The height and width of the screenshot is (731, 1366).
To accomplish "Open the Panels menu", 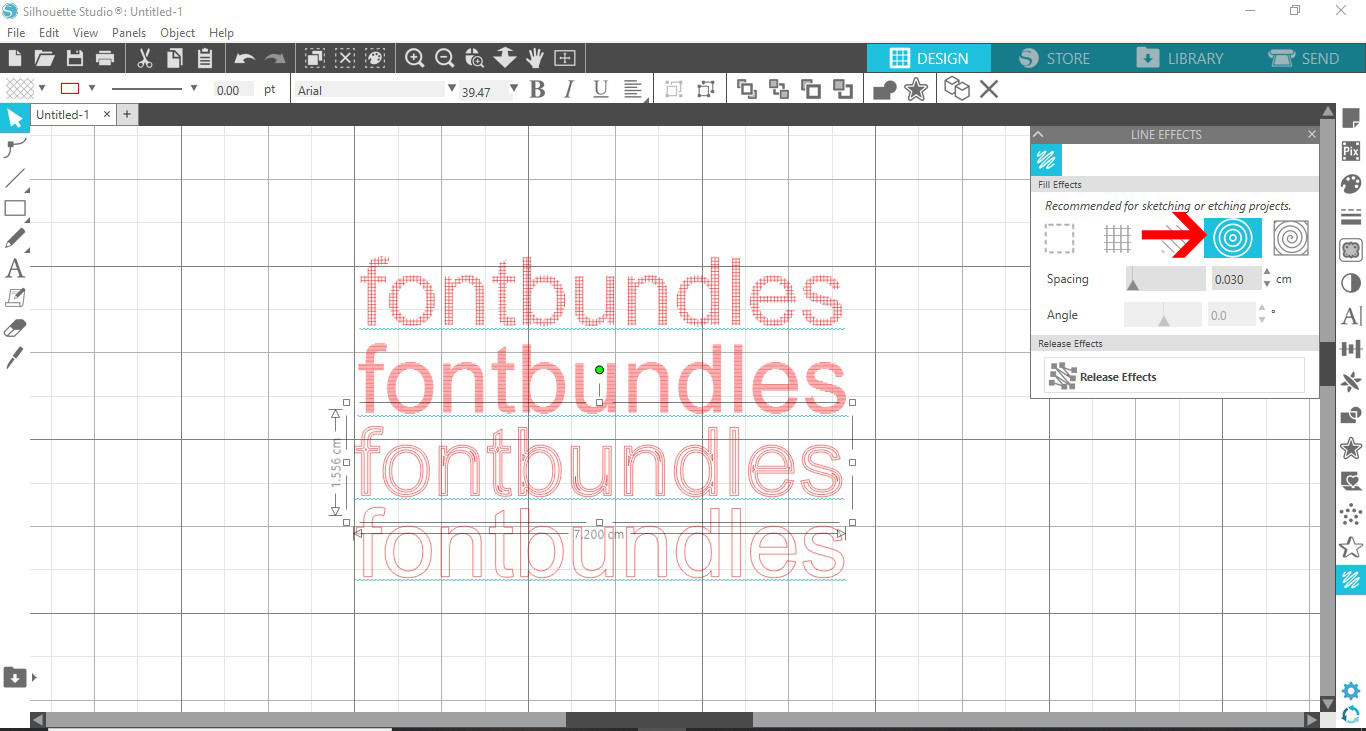I will [x=129, y=32].
